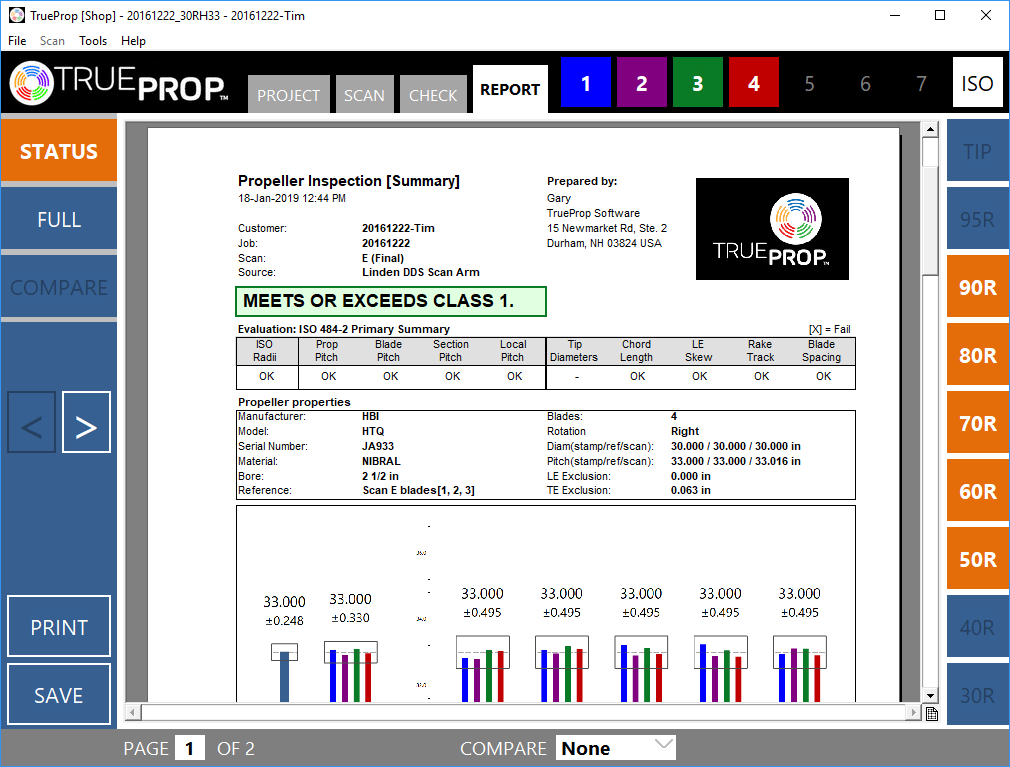Select purple blade 2 button
Screen dimensions: 1010x767
[x=642, y=84]
